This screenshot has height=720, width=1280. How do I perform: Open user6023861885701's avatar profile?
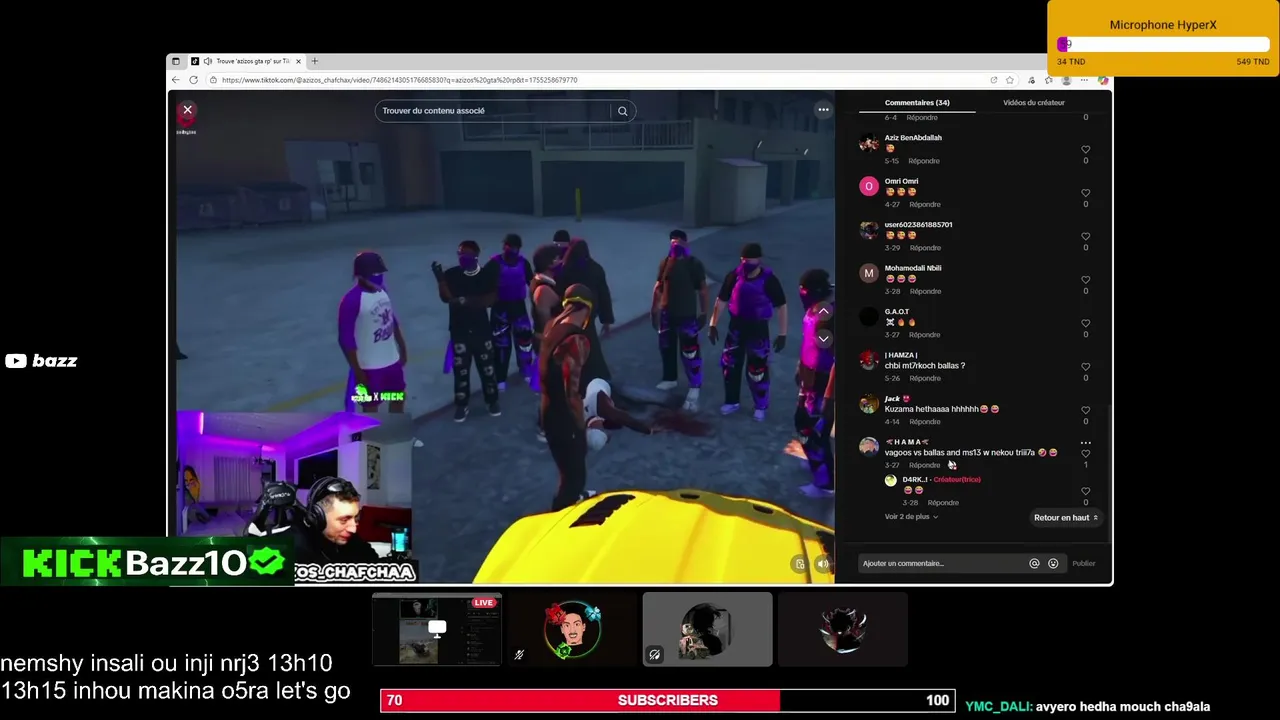coord(868,230)
